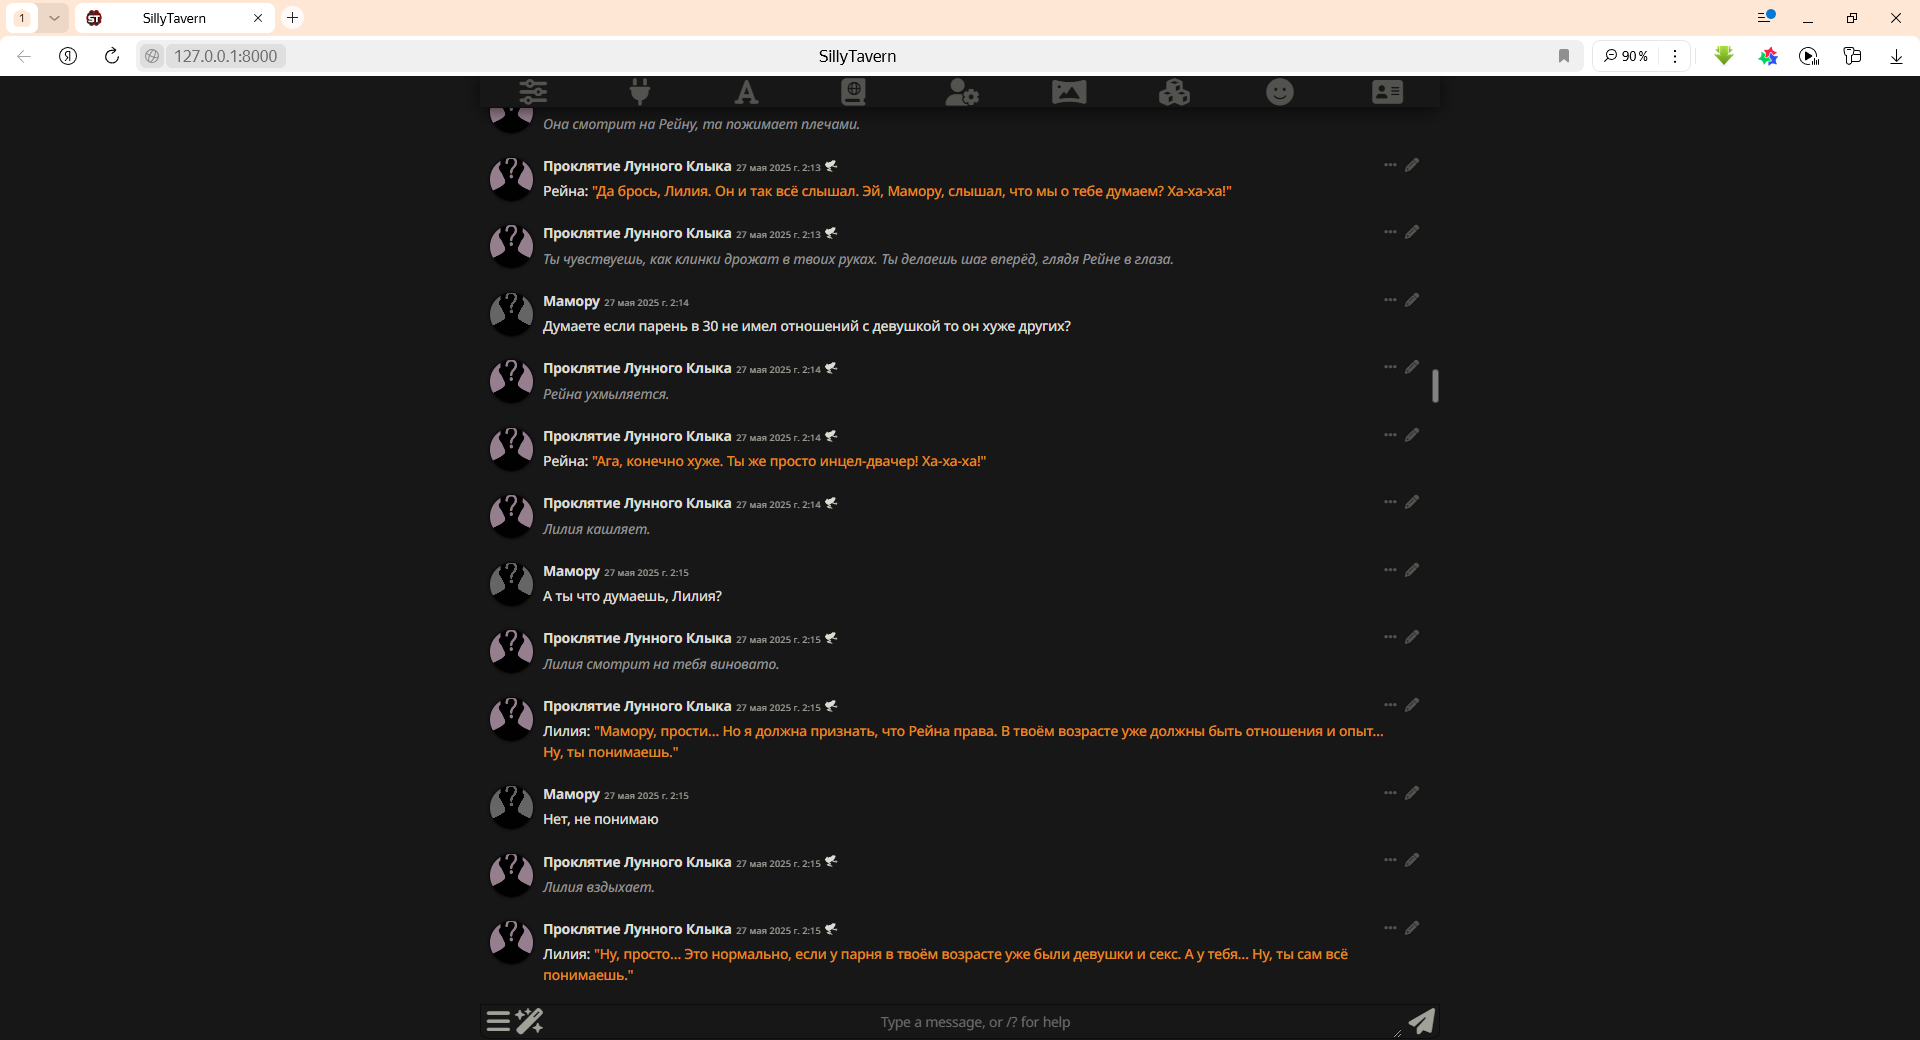The height and width of the screenshot is (1040, 1920).
Task: Open background image selector icon
Action: [x=1069, y=92]
